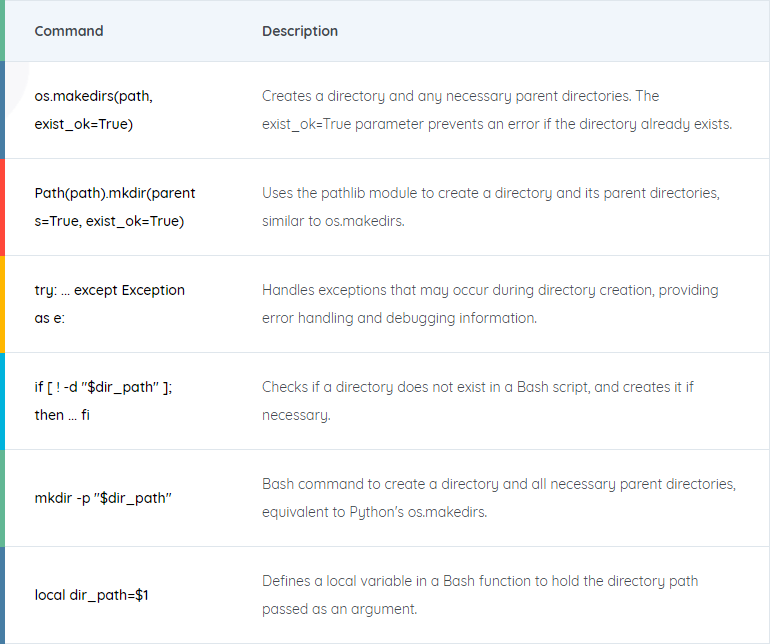Select the local variable in Bash function description
This screenshot has width=770, height=644.
point(480,595)
